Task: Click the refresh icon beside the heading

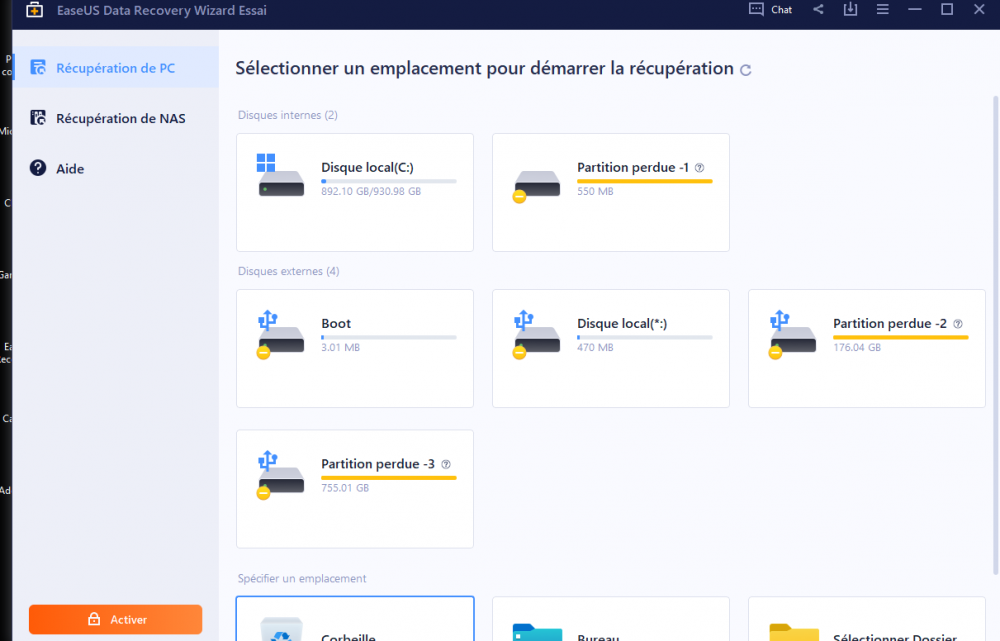Action: pos(744,70)
